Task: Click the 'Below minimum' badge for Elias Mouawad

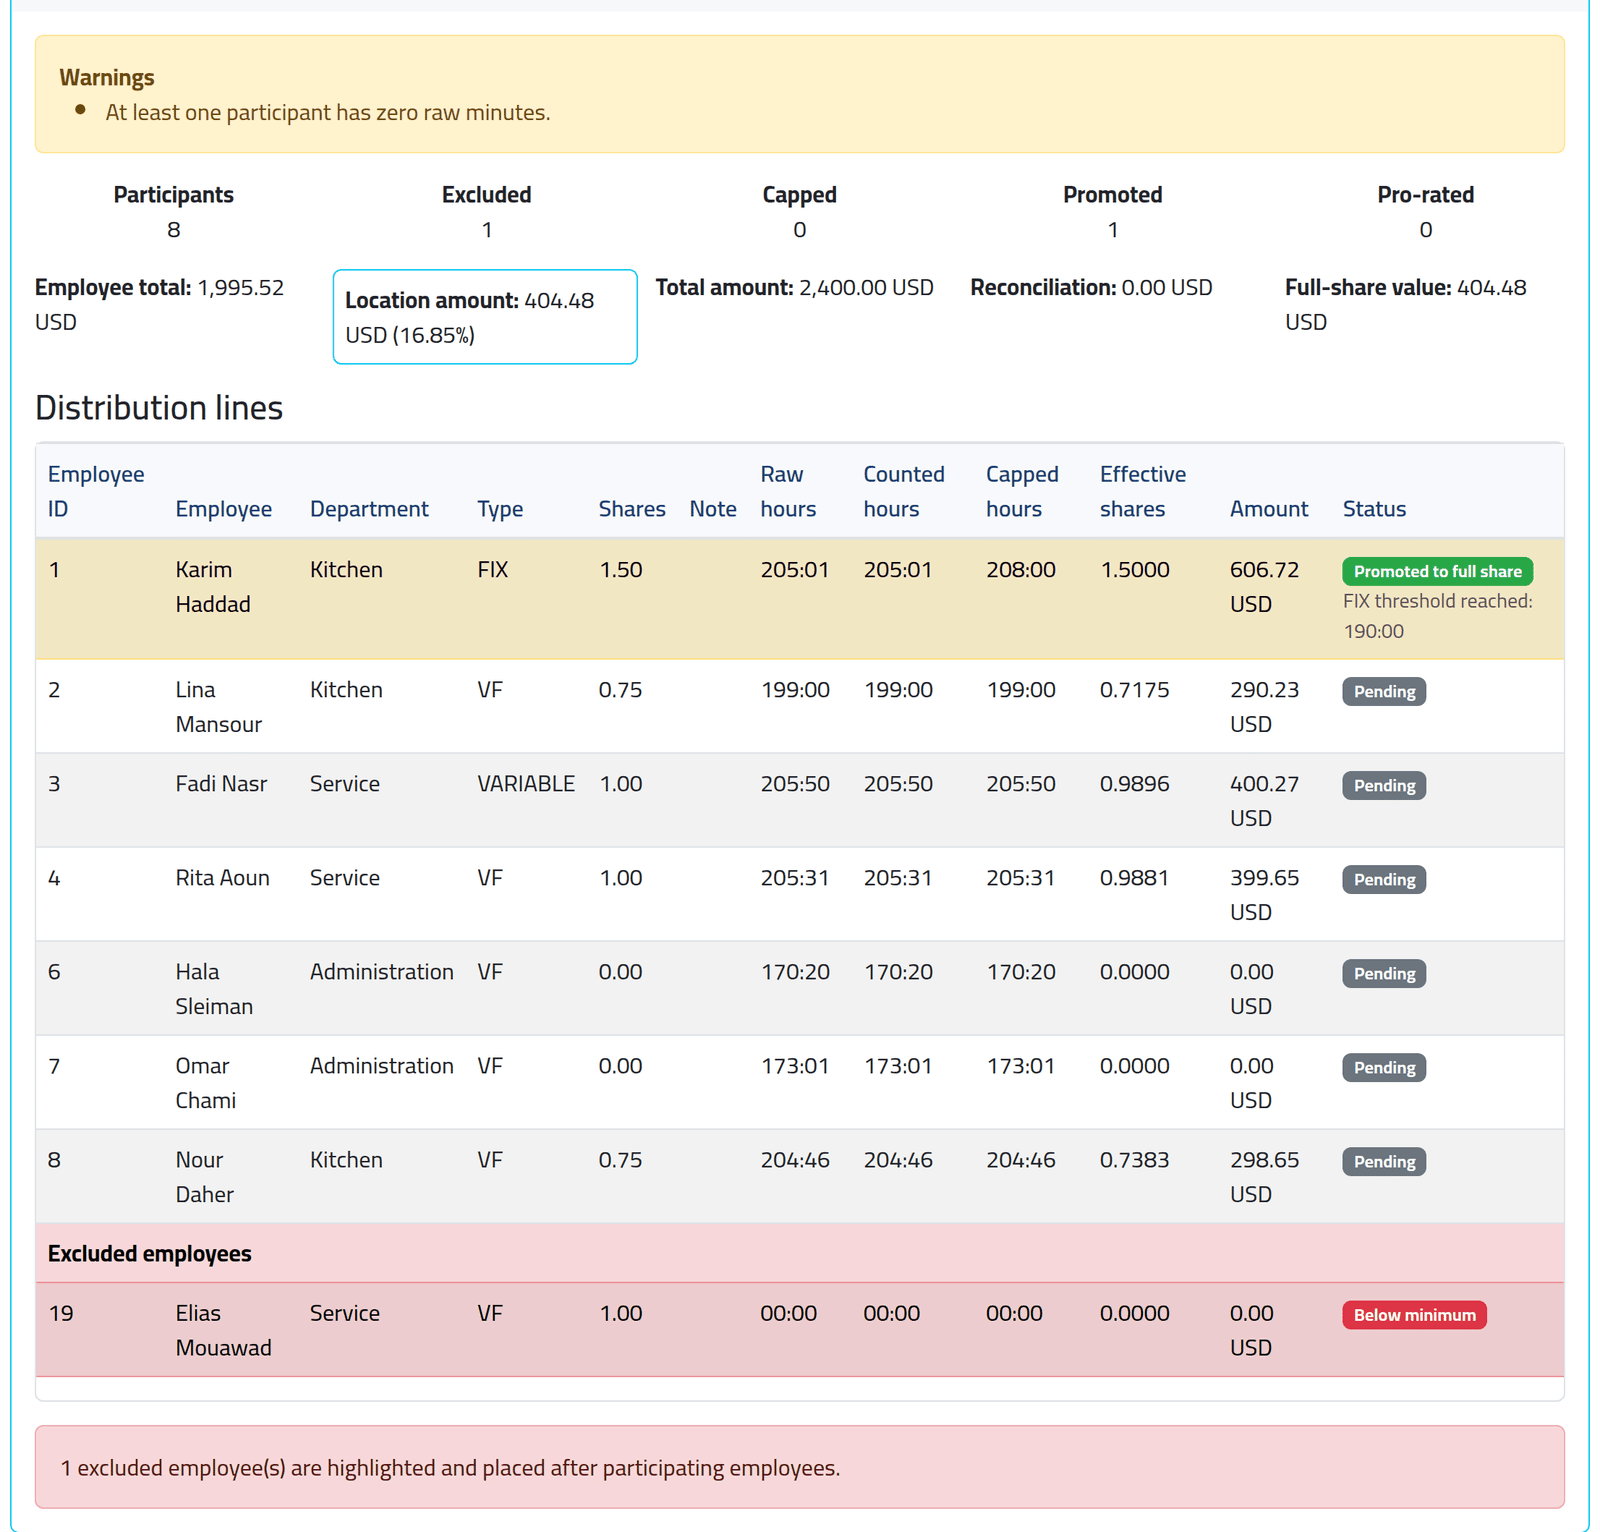Action: click(1414, 1315)
